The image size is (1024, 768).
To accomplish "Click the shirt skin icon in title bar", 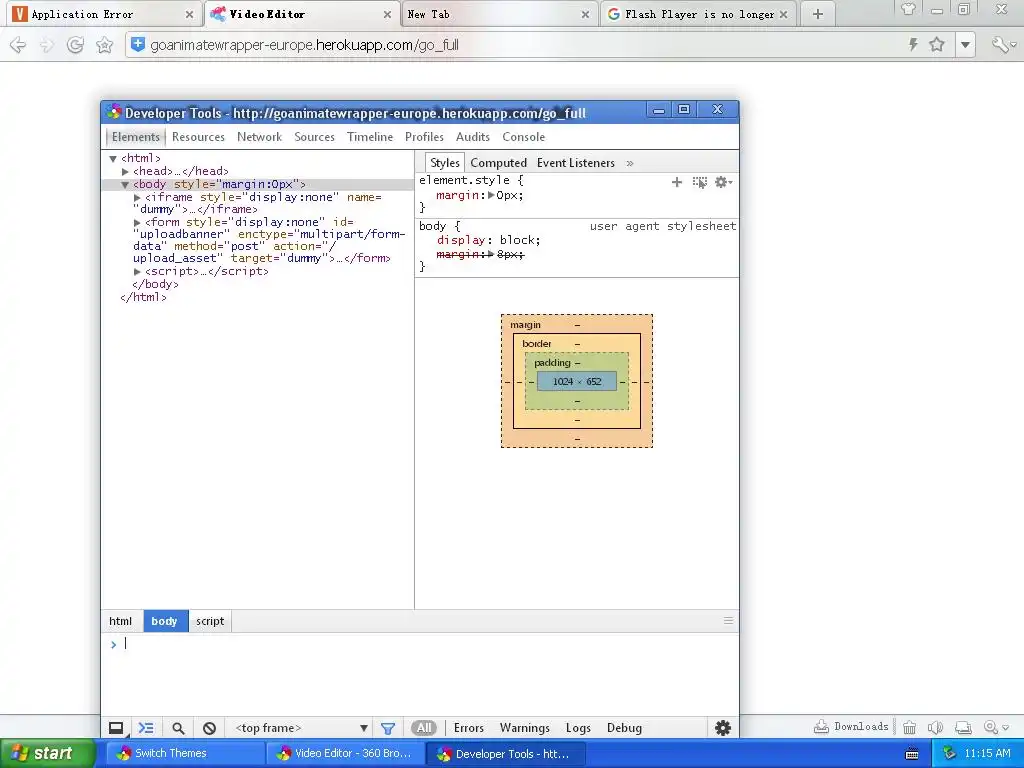I will 908,9.
